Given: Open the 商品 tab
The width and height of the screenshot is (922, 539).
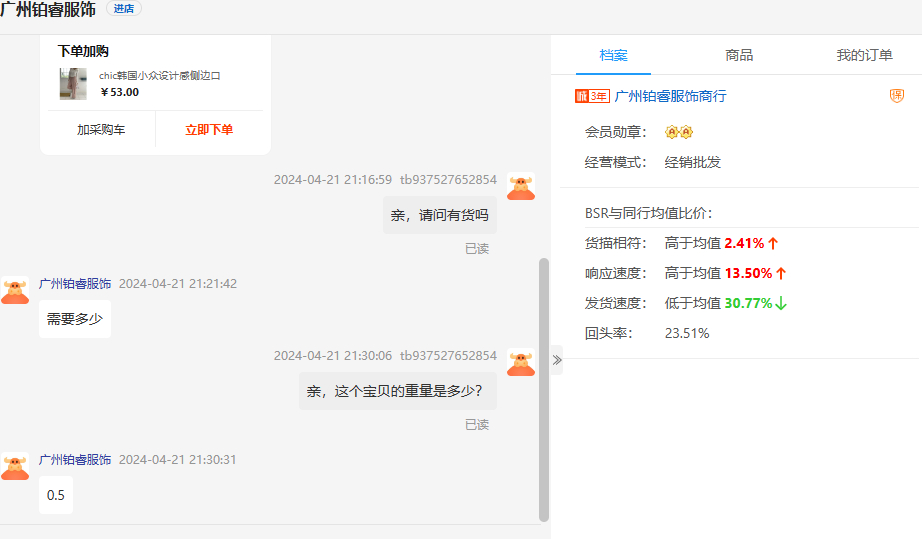Looking at the screenshot, I should pos(739,56).
